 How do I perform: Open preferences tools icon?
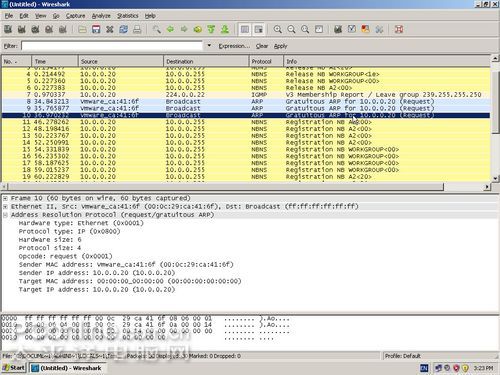click(379, 29)
